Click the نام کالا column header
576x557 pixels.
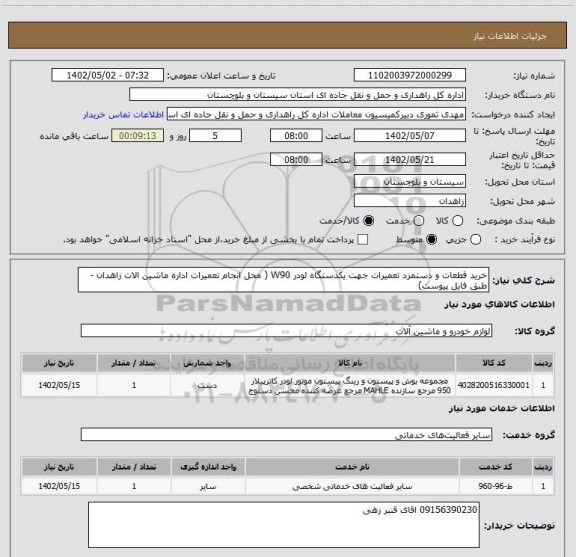click(x=350, y=363)
